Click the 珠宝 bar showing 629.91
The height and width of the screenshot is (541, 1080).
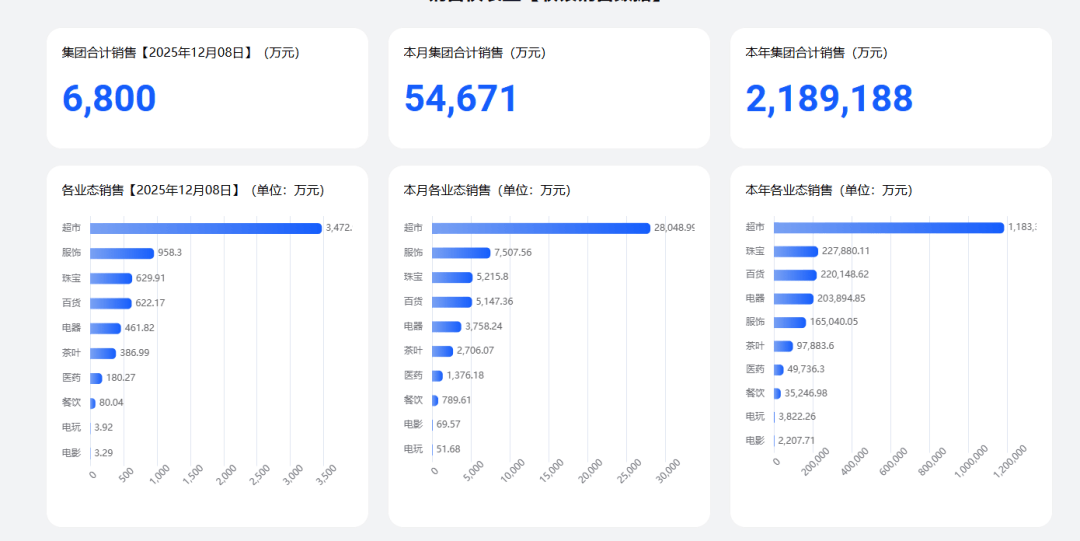click(x=111, y=278)
